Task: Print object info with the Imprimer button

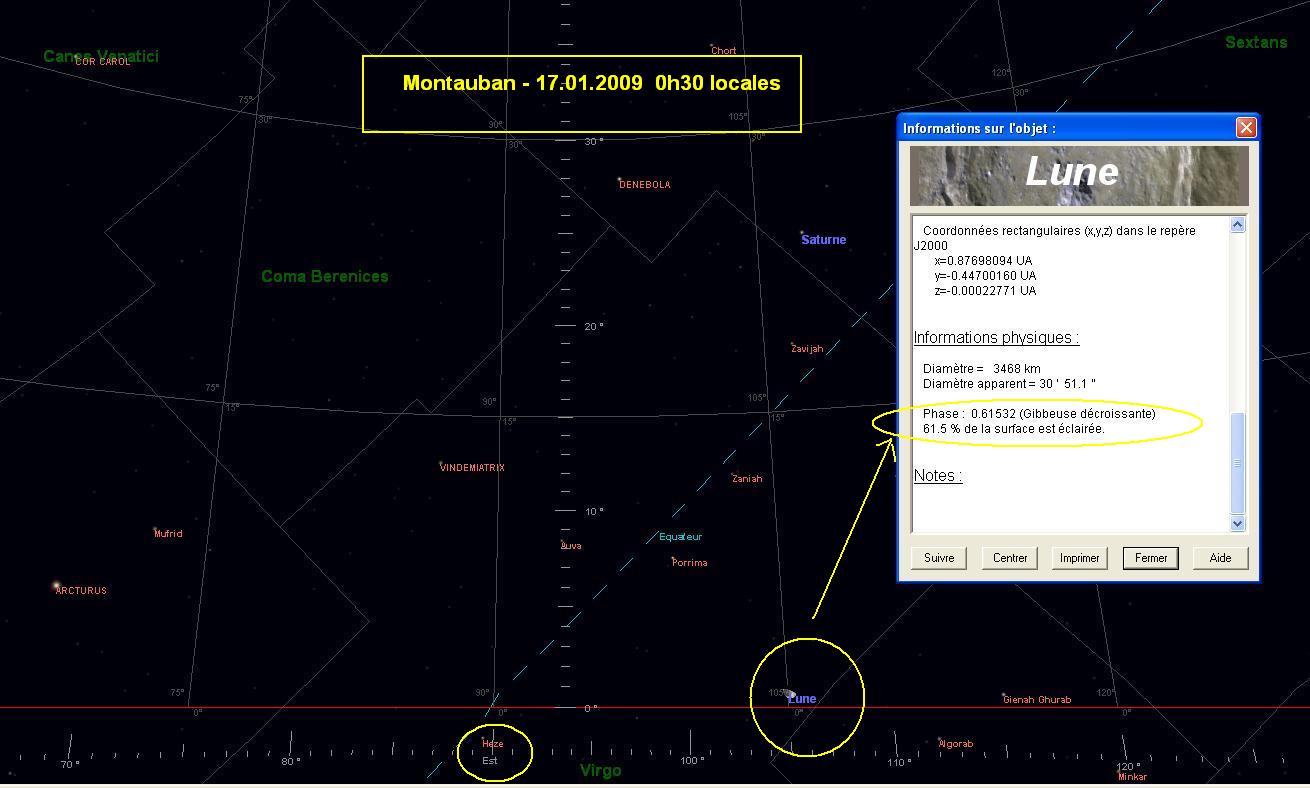Action: 1079,558
